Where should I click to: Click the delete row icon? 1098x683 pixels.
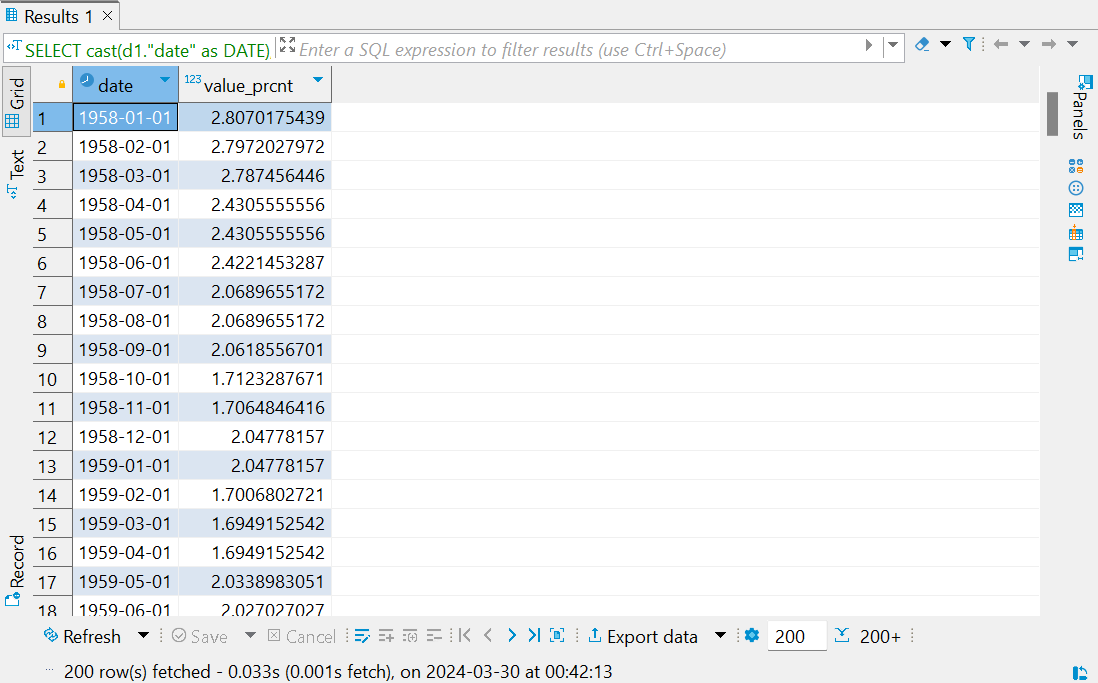(x=434, y=635)
